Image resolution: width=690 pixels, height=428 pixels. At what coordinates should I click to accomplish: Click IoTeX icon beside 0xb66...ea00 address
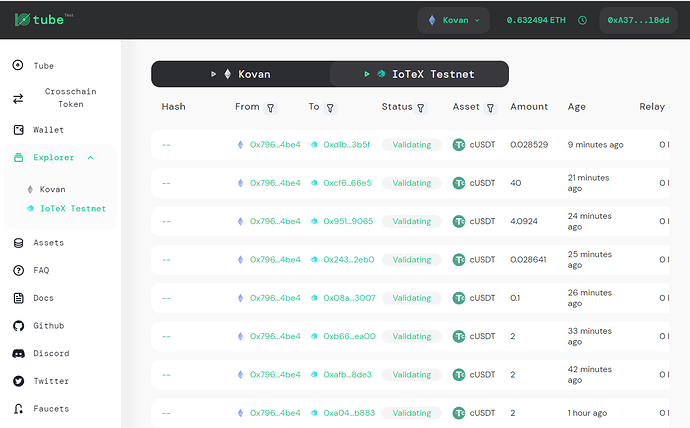314,336
